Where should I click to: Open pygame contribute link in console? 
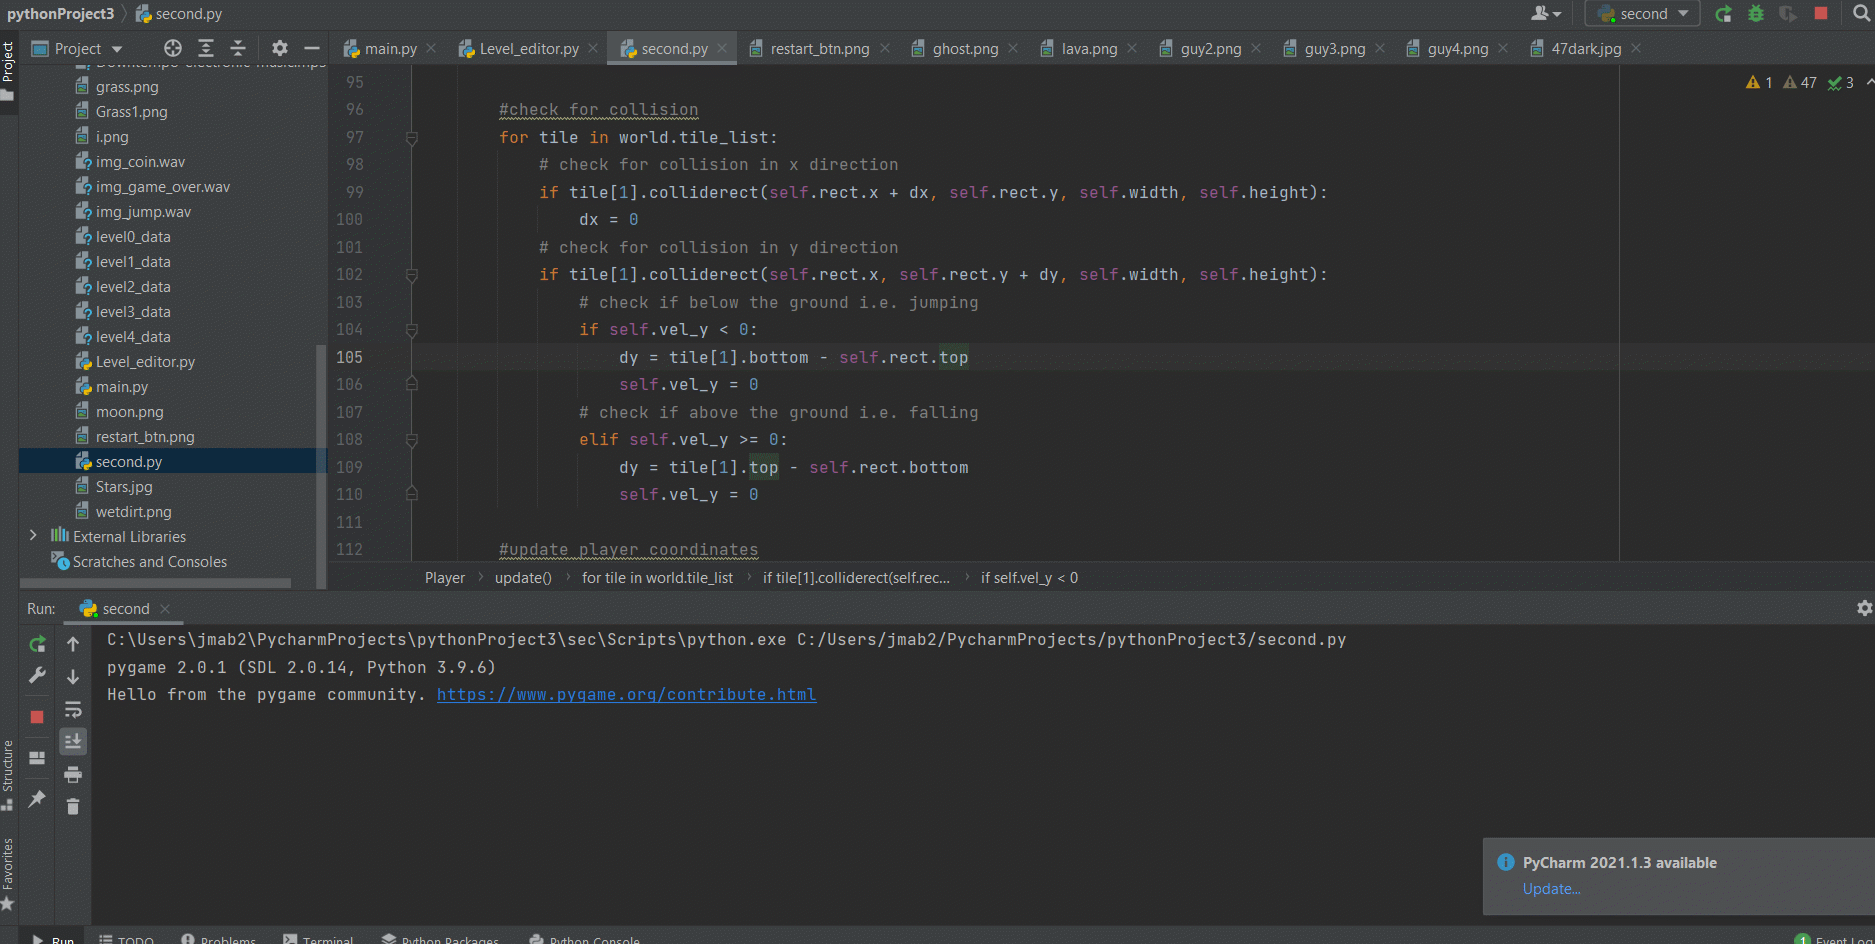tap(626, 695)
